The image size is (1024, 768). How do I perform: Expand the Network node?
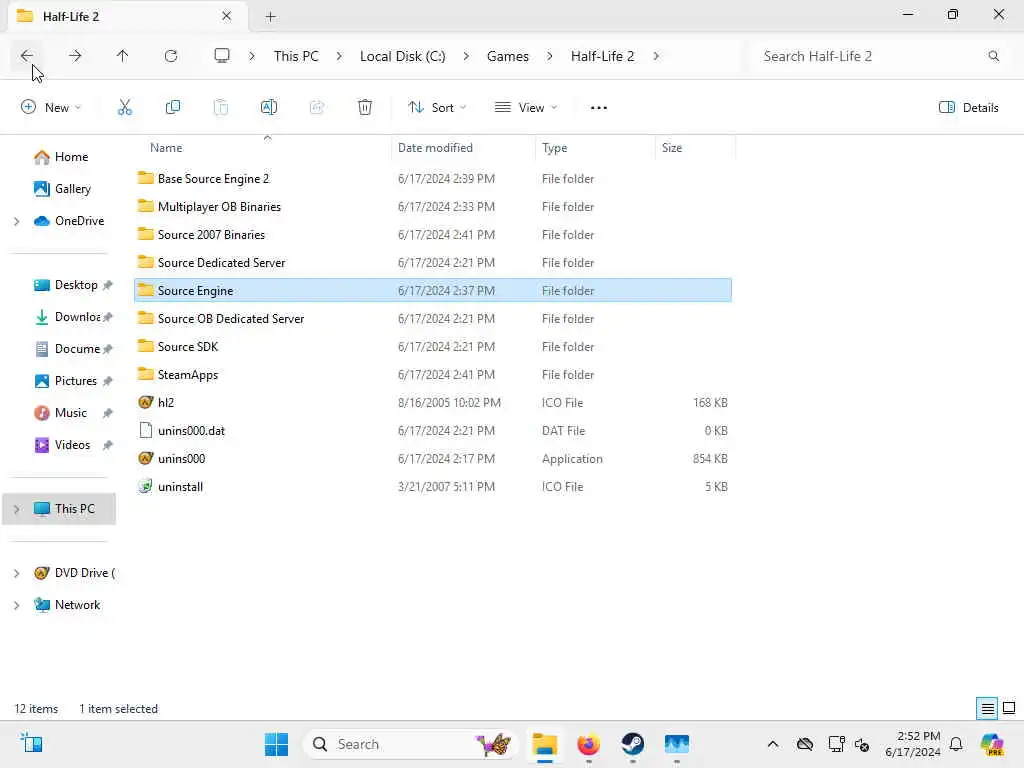(16, 605)
